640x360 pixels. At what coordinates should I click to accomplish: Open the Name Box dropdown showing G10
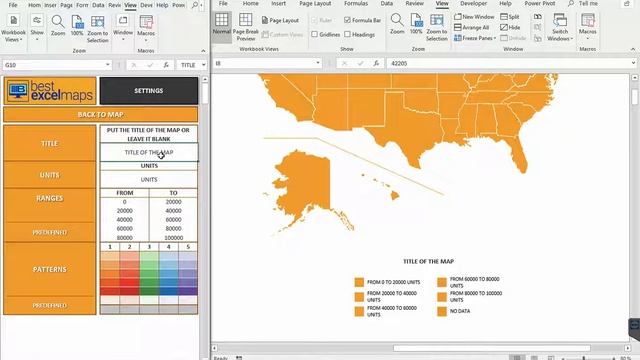107,65
